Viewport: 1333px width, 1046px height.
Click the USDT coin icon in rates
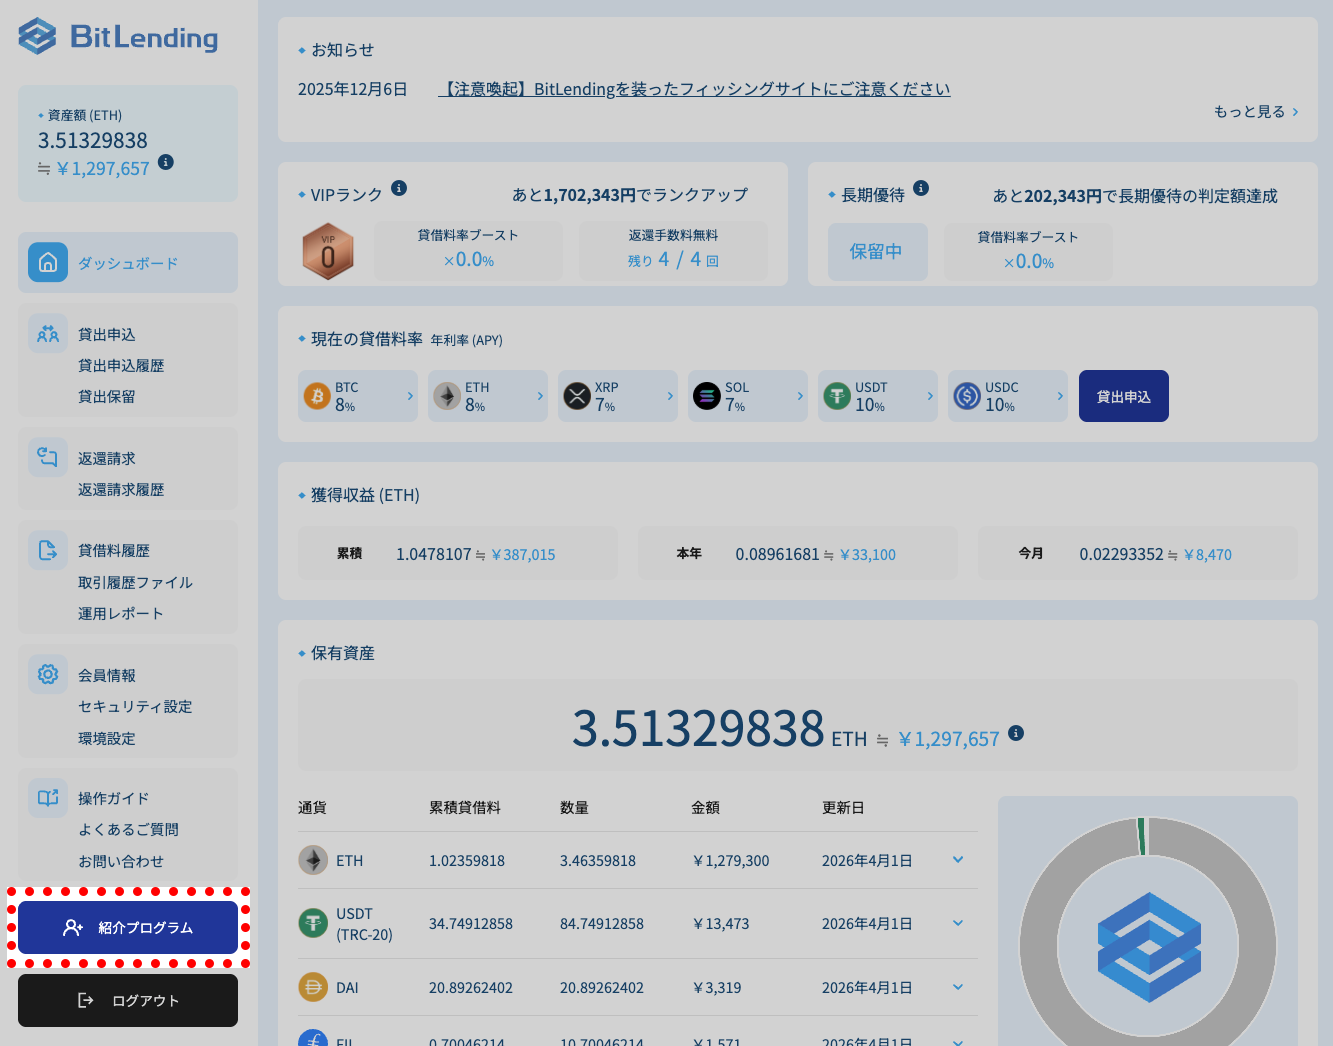(837, 396)
